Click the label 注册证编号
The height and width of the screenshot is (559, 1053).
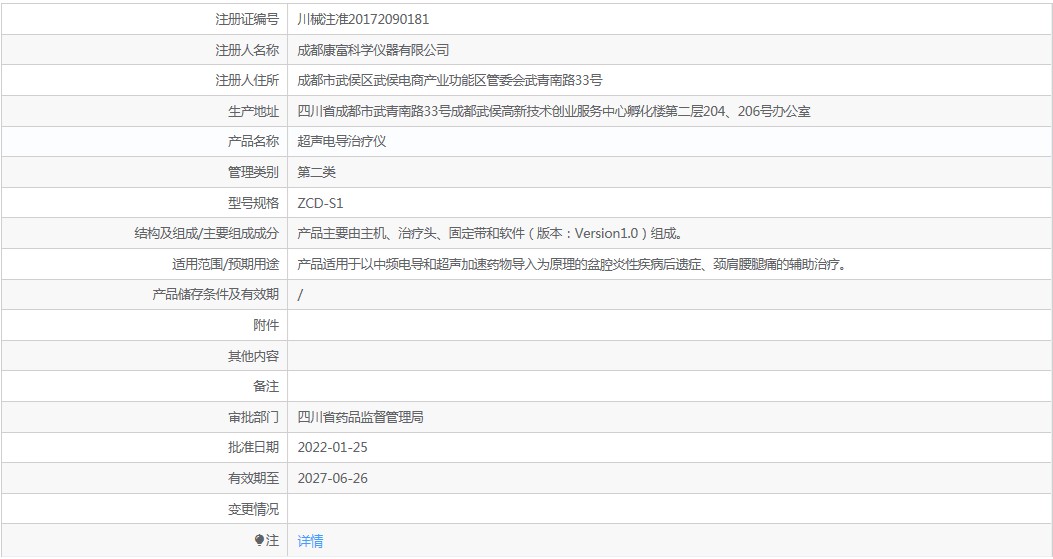246,19
